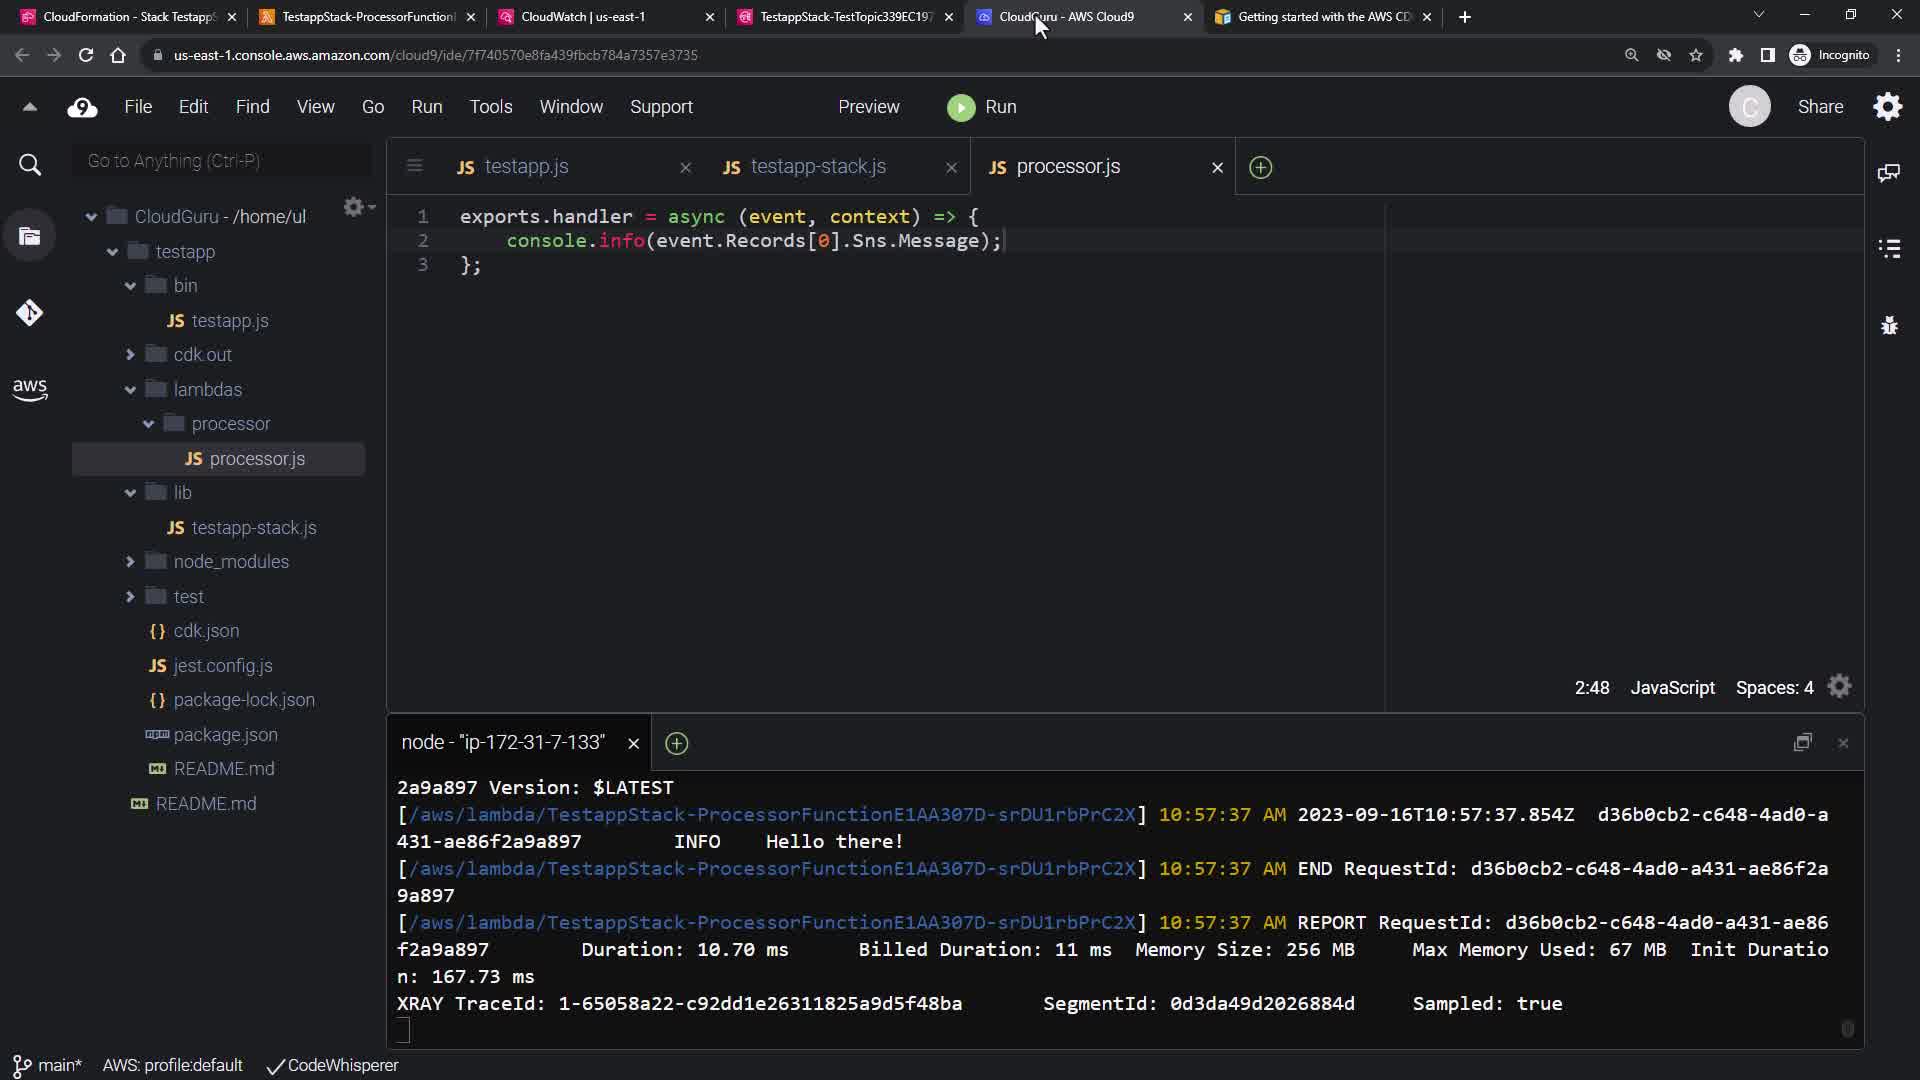Switch to the testapp-stack.js editor tab

pyautogui.click(x=817, y=167)
